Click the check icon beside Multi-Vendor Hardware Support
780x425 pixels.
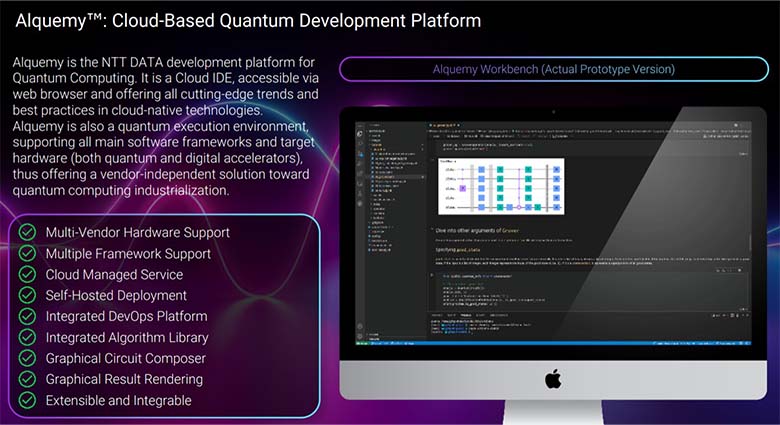(x=28, y=233)
